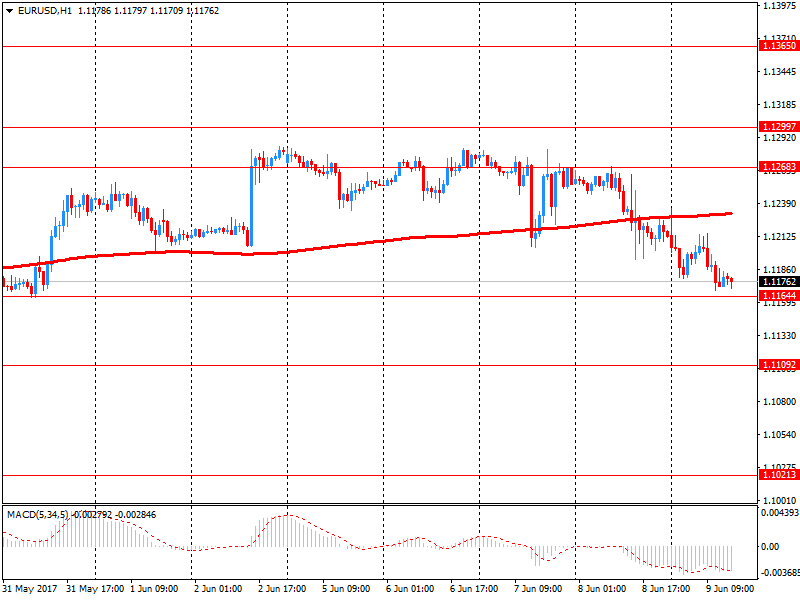Click the 8 Jun 17:00 time label
The height and width of the screenshot is (600, 800).
tap(666, 589)
